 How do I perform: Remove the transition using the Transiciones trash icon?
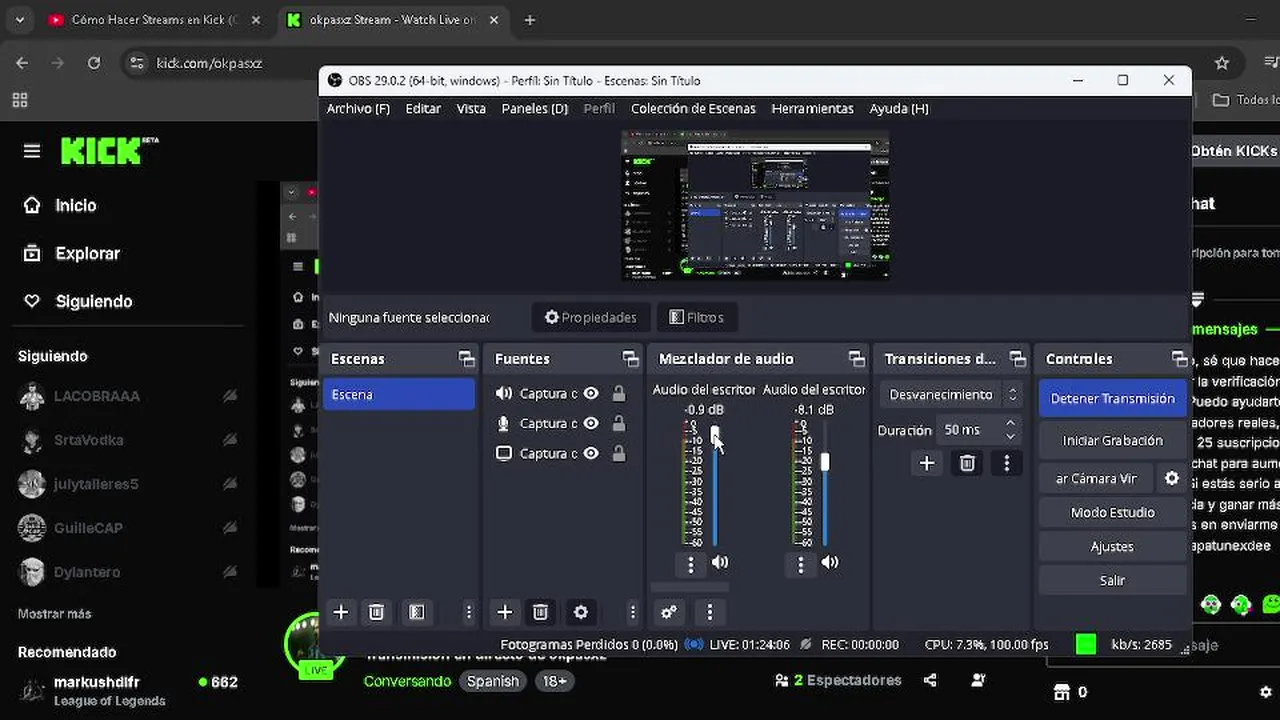point(967,463)
